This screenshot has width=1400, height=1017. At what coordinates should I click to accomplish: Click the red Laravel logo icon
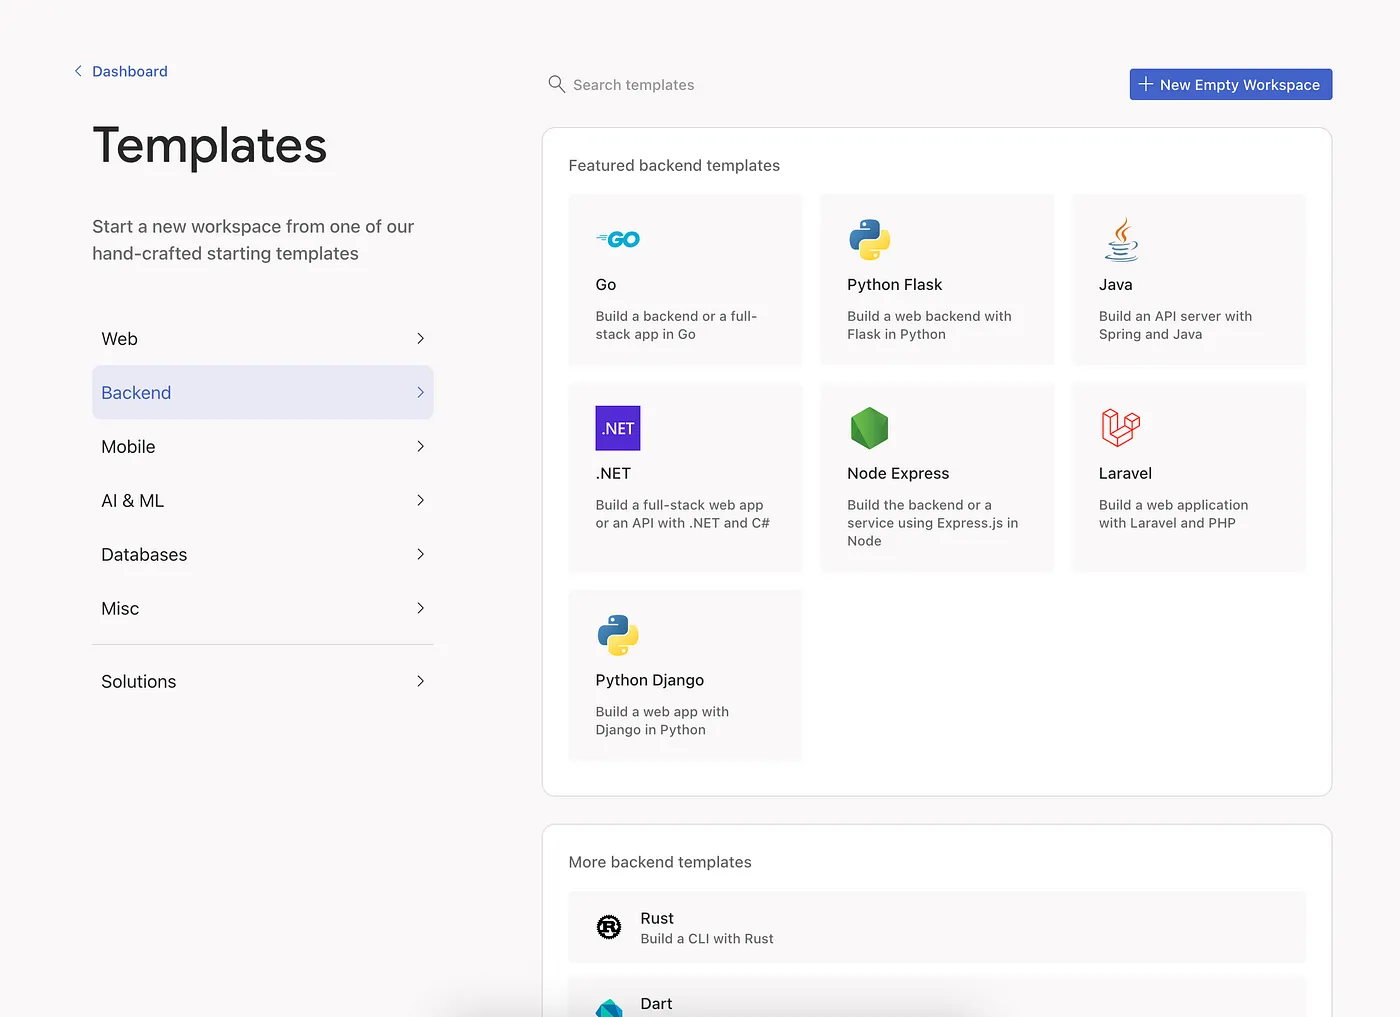point(1120,428)
